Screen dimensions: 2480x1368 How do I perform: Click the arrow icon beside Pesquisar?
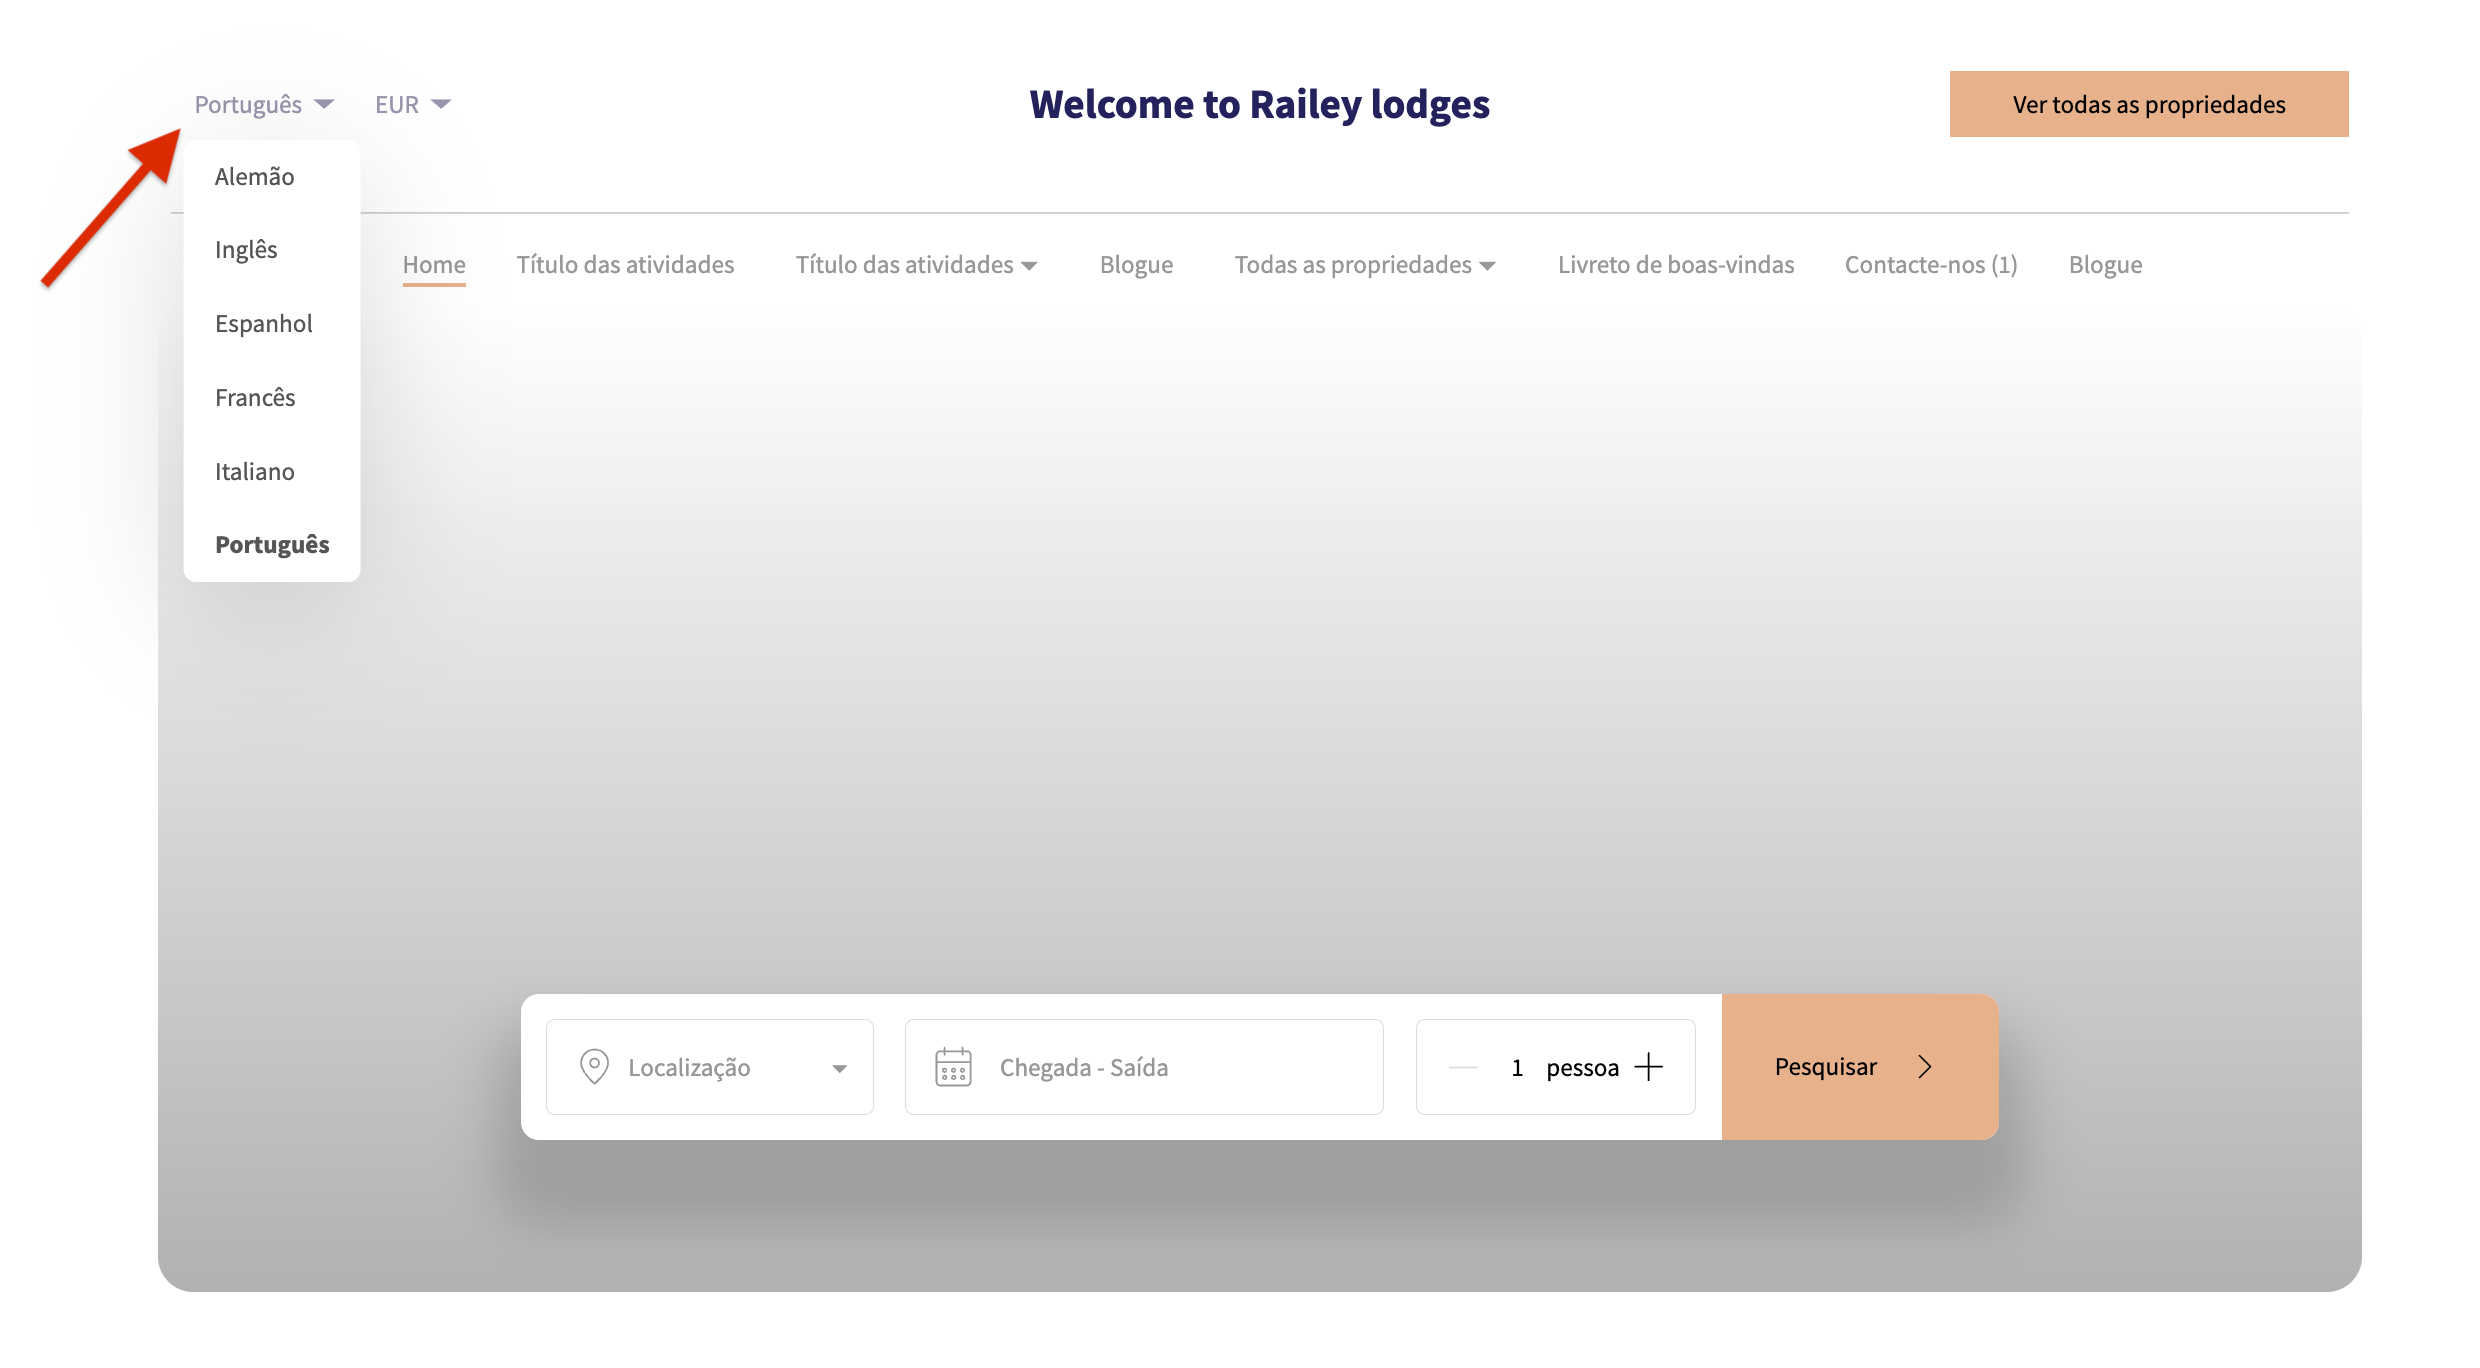[x=1925, y=1067]
